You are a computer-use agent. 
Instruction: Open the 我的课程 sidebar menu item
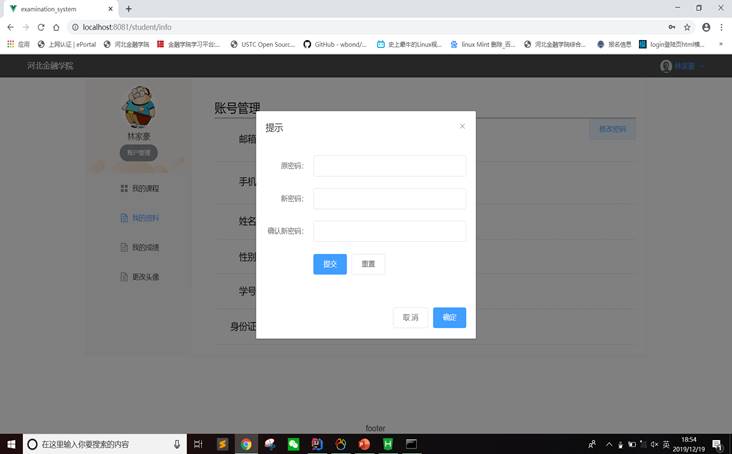point(140,189)
